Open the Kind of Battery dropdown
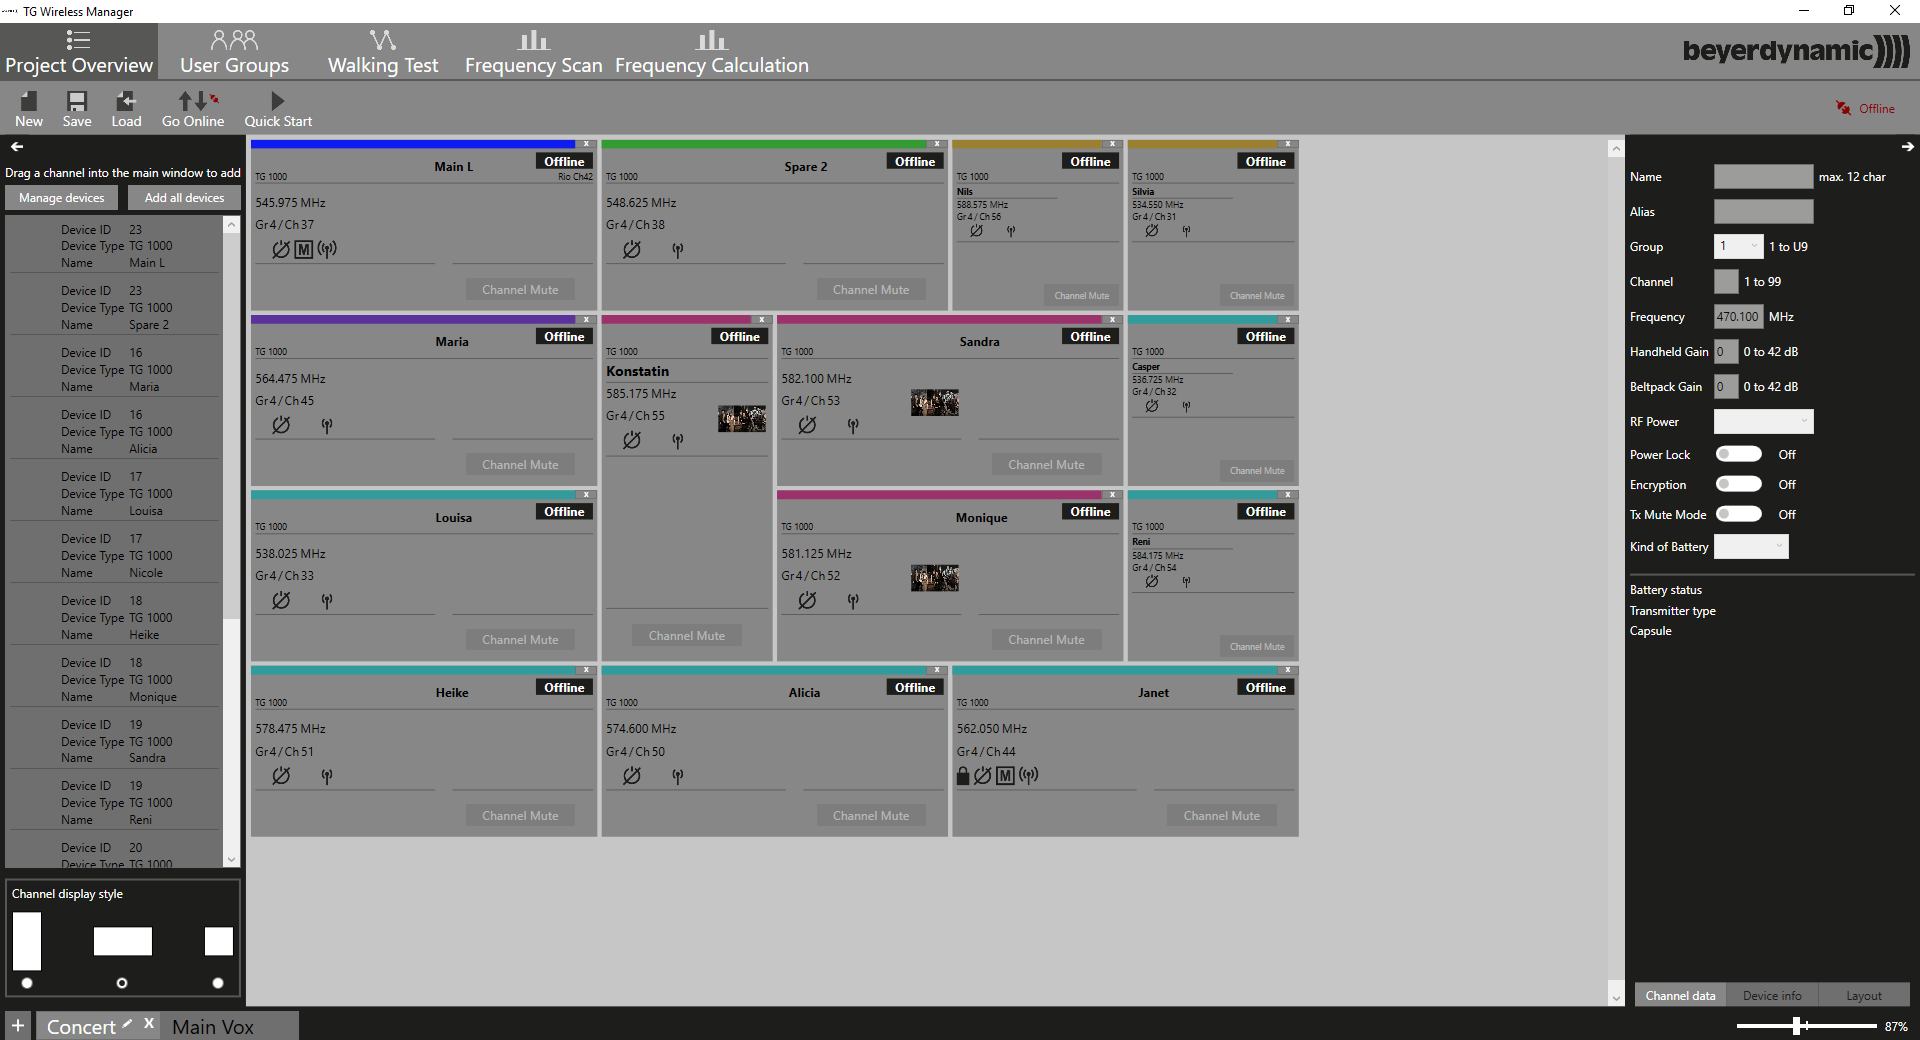Screen dimensions: 1920x1040 [x=1750, y=546]
